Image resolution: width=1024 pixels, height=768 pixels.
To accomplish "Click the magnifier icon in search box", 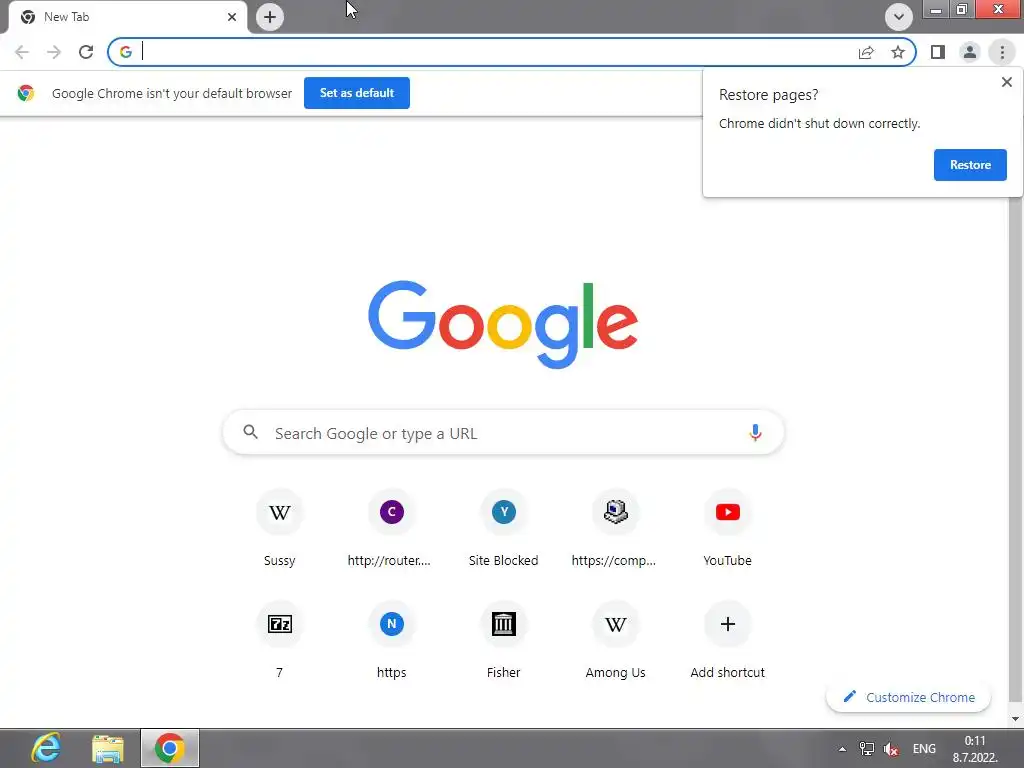I will click(251, 432).
